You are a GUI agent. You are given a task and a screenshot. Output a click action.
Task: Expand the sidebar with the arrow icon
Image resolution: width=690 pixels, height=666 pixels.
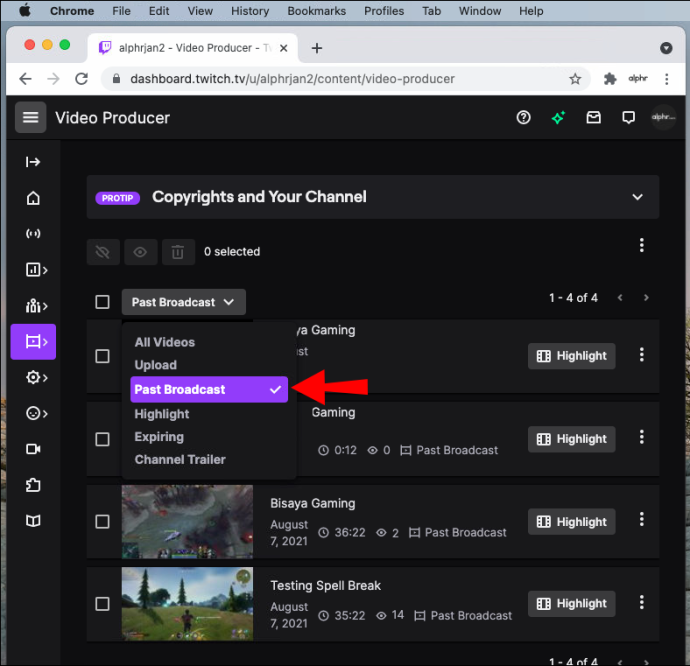click(x=33, y=162)
